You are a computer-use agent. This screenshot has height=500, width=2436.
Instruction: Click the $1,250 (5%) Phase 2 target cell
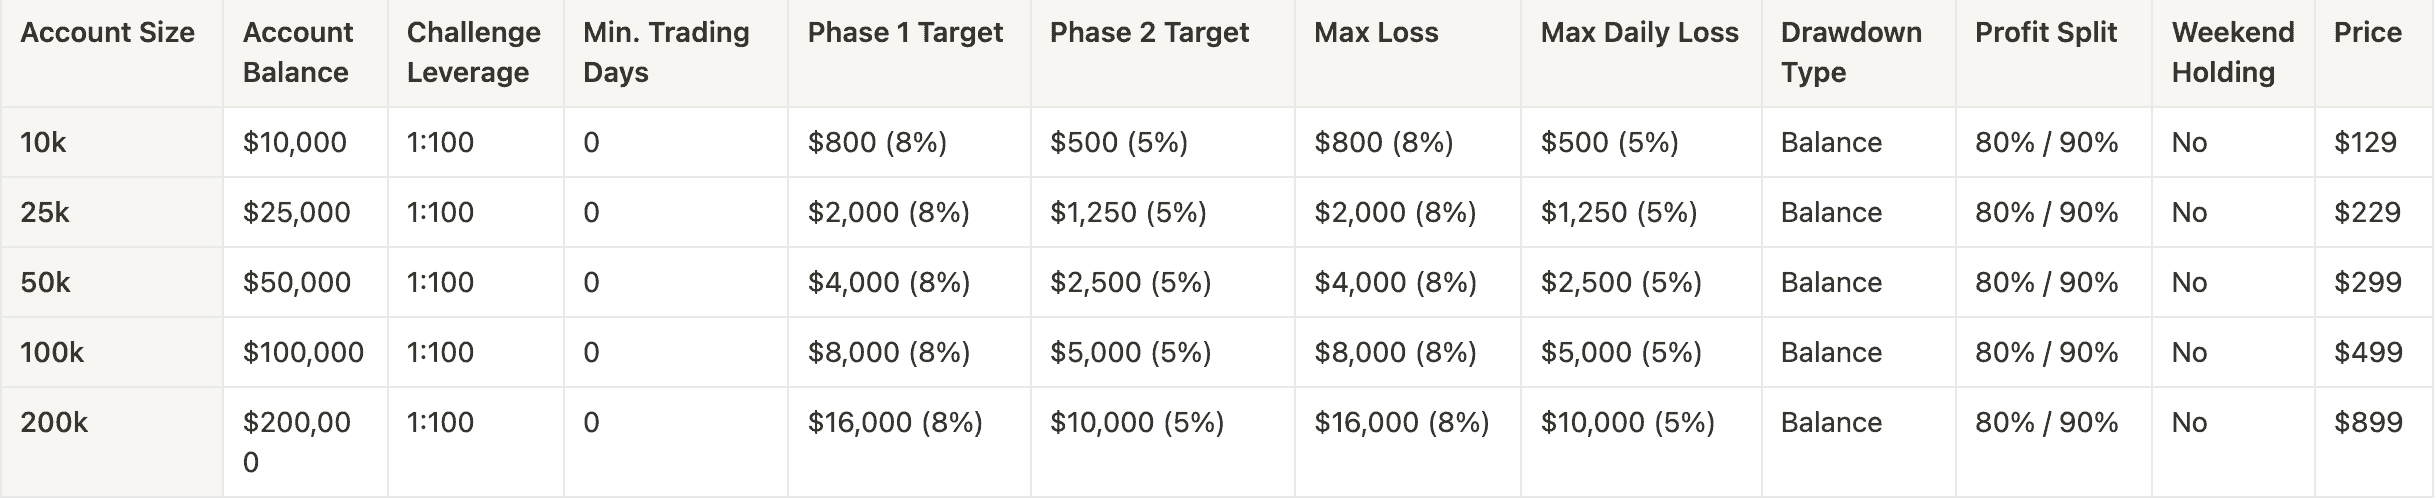[x=1128, y=213]
